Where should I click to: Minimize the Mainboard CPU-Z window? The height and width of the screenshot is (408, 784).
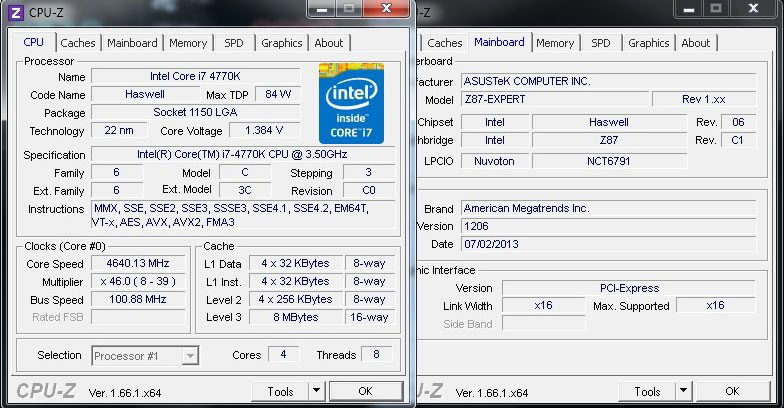tap(688, 9)
